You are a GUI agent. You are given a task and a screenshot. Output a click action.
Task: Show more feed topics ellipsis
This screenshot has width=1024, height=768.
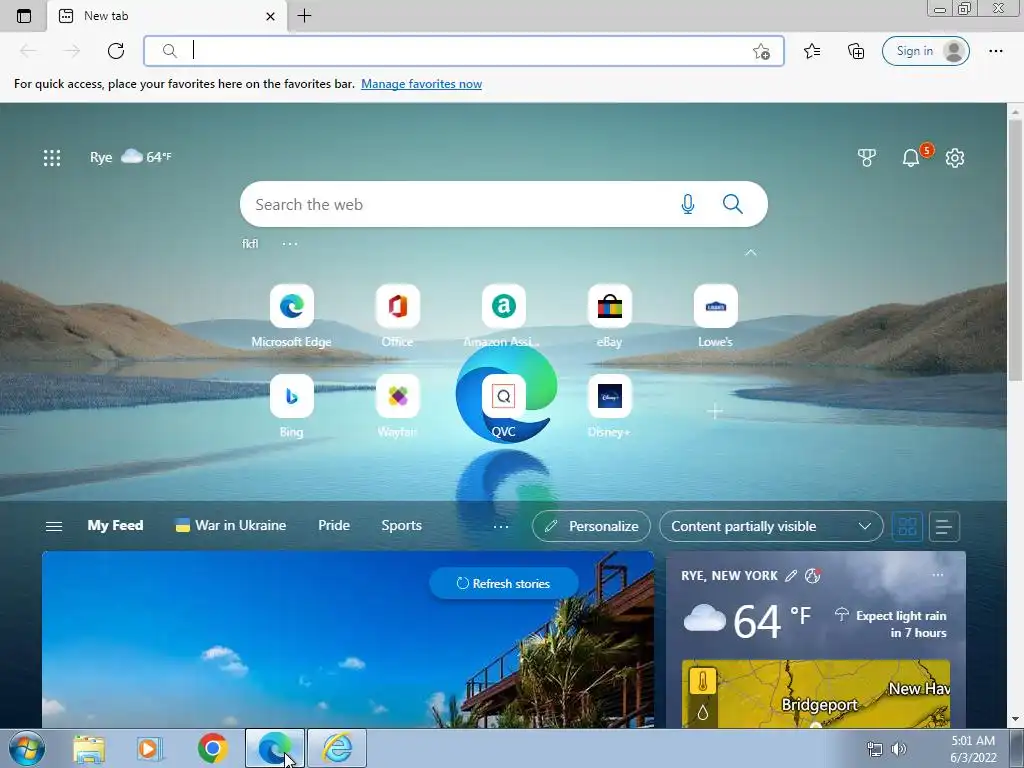[x=500, y=526]
